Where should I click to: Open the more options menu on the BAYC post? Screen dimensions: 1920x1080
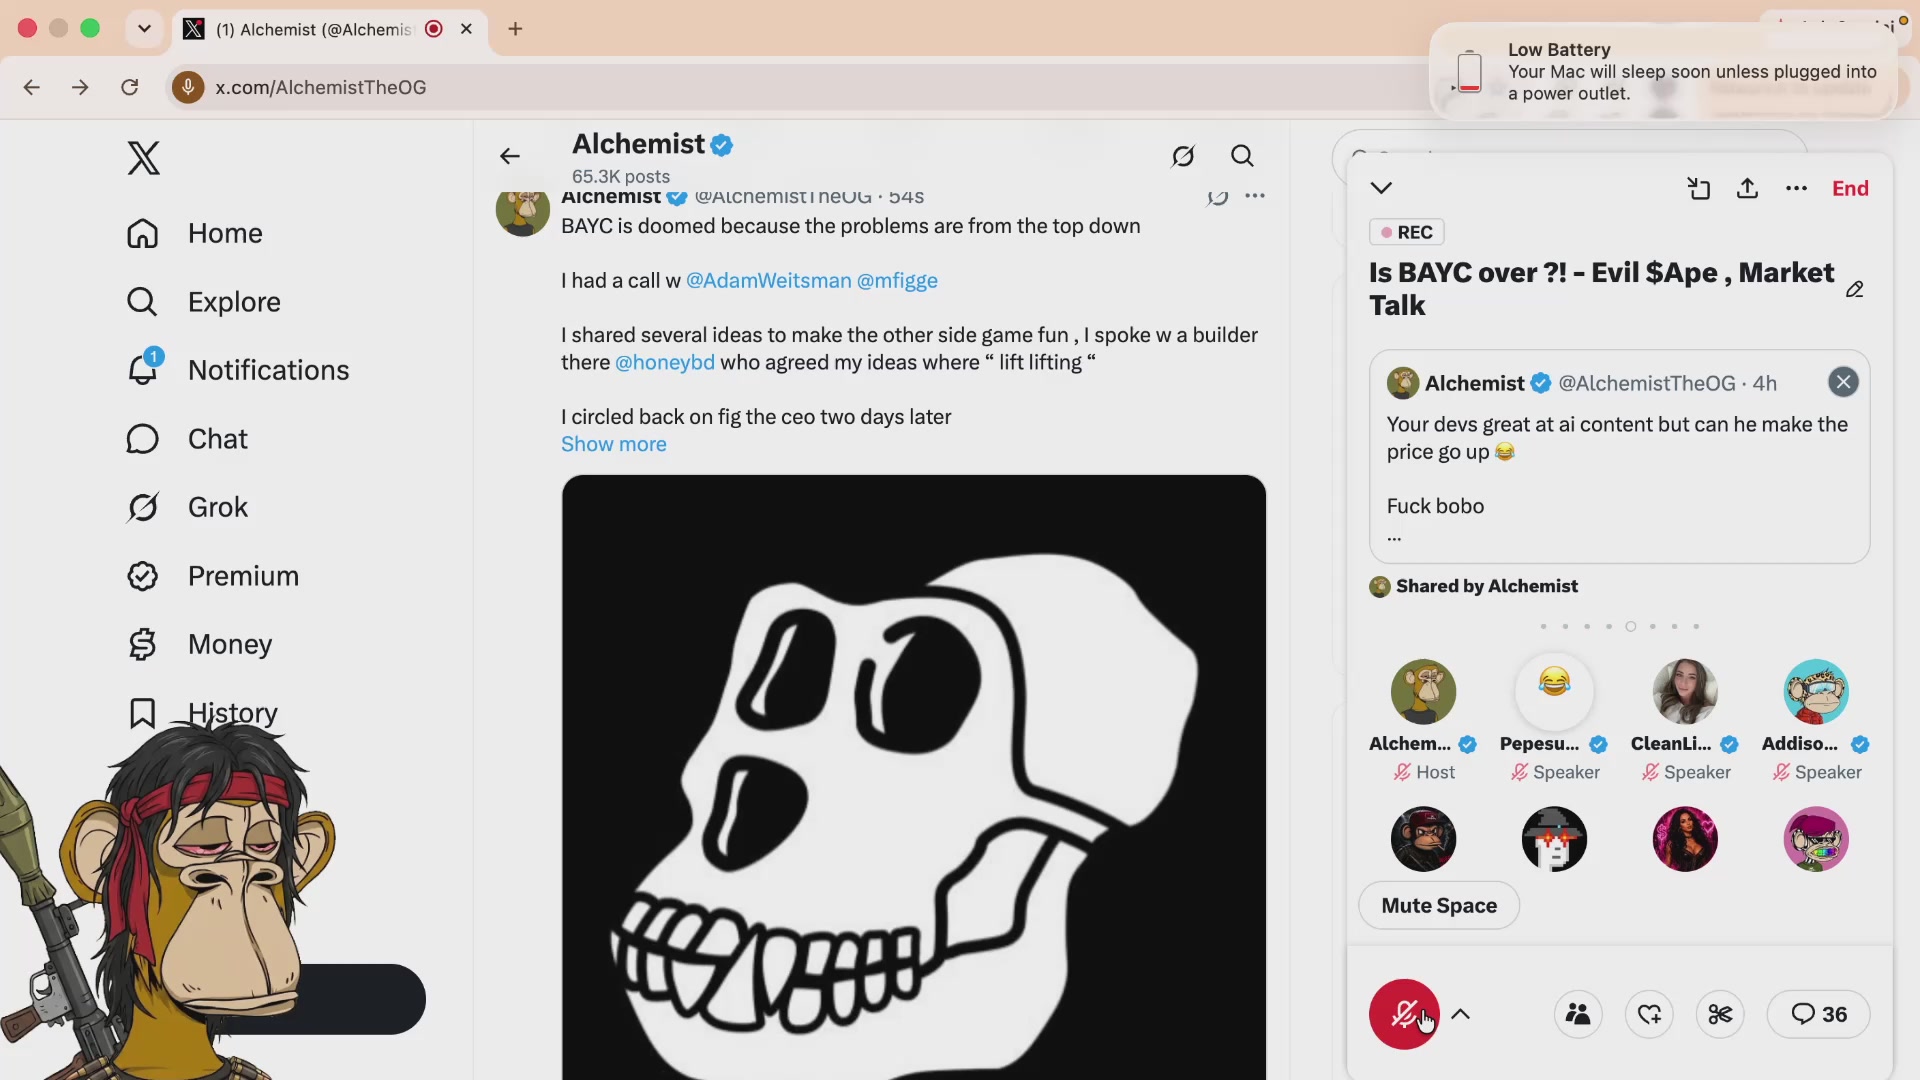pyautogui.click(x=1255, y=196)
